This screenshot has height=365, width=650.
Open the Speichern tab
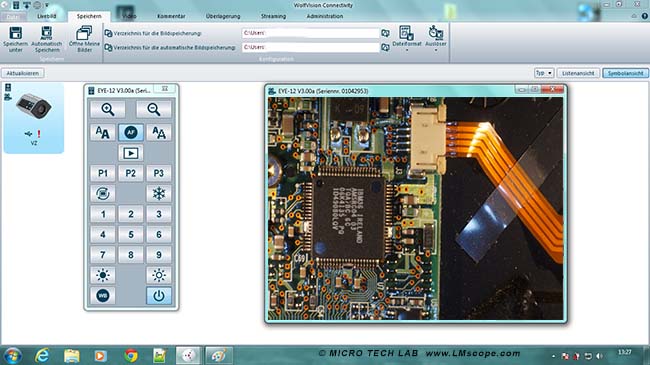tap(89, 16)
